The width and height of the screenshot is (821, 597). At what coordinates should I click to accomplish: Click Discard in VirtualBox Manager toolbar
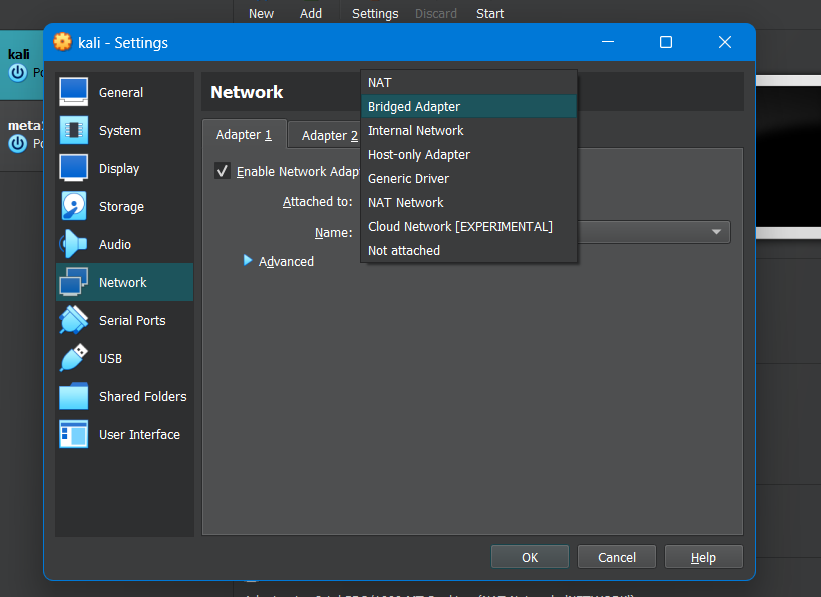(x=436, y=14)
